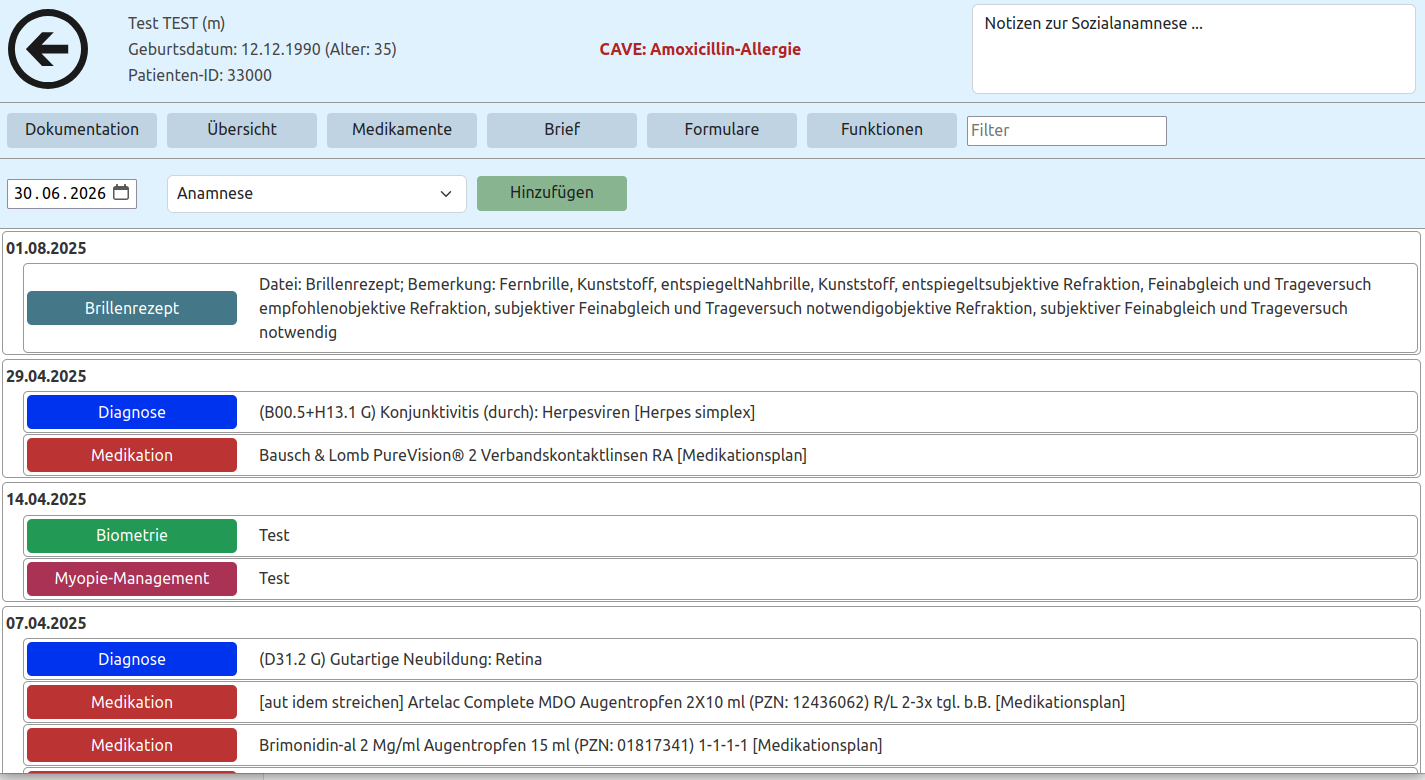Open the Medikation entry for Artelac Complete

132,702
